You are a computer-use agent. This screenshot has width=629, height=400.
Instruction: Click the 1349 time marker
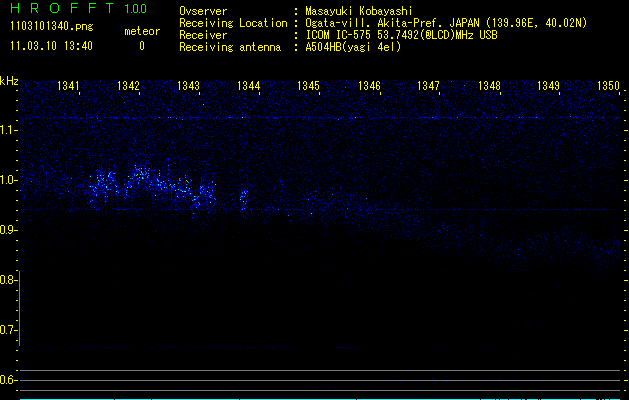pyautogui.click(x=548, y=86)
